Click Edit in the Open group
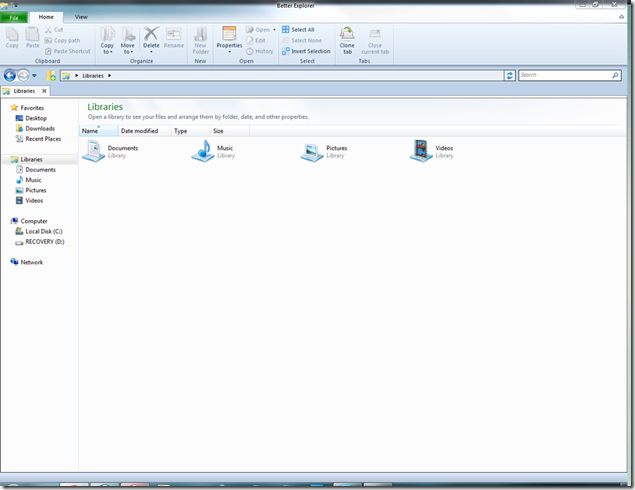Image resolution: width=635 pixels, height=490 pixels. click(x=256, y=40)
